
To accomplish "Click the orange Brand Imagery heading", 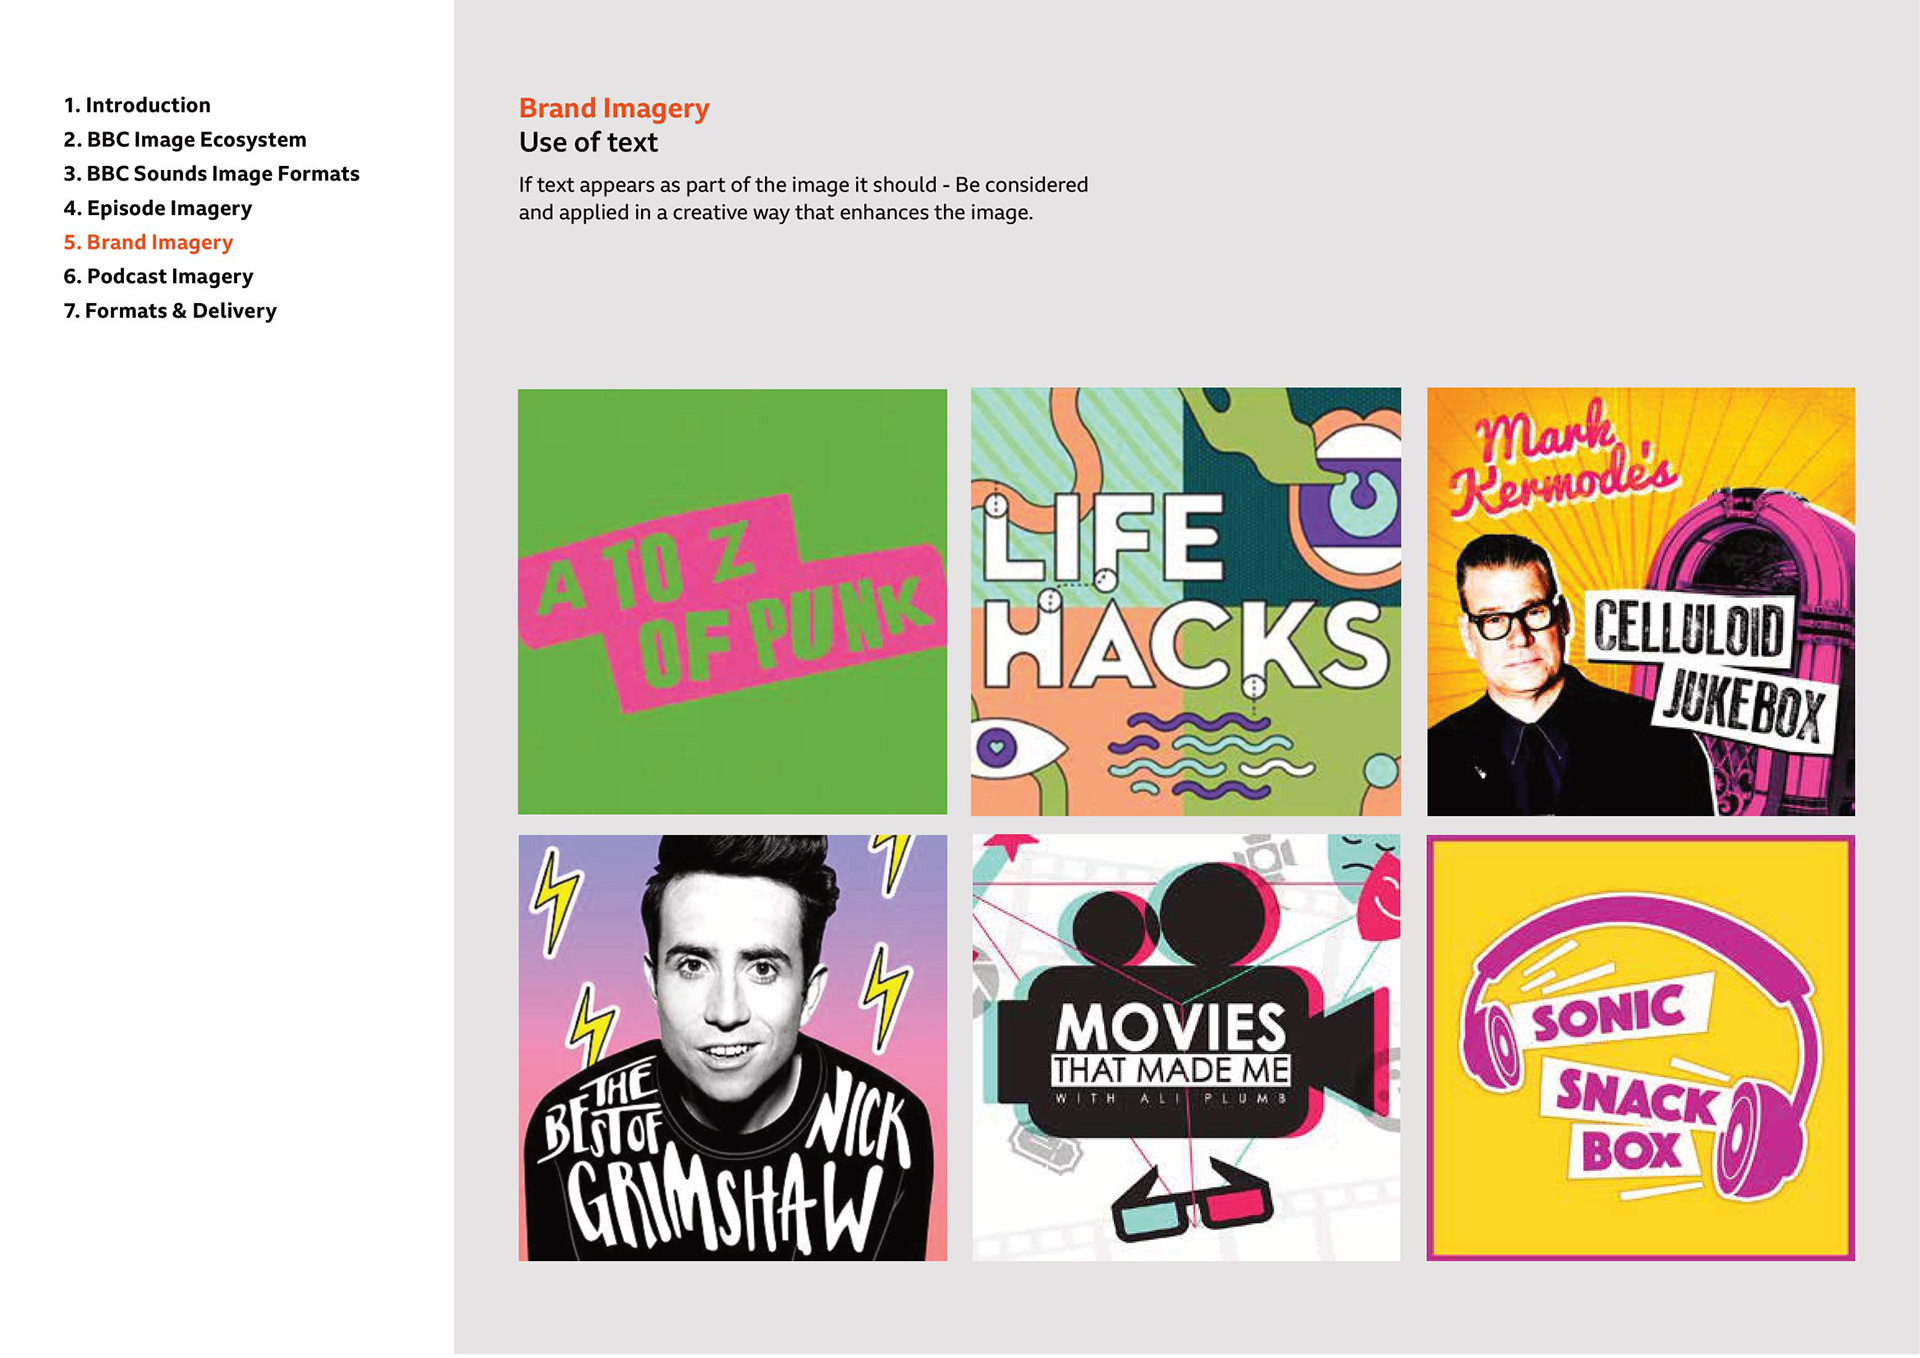I will point(613,108).
